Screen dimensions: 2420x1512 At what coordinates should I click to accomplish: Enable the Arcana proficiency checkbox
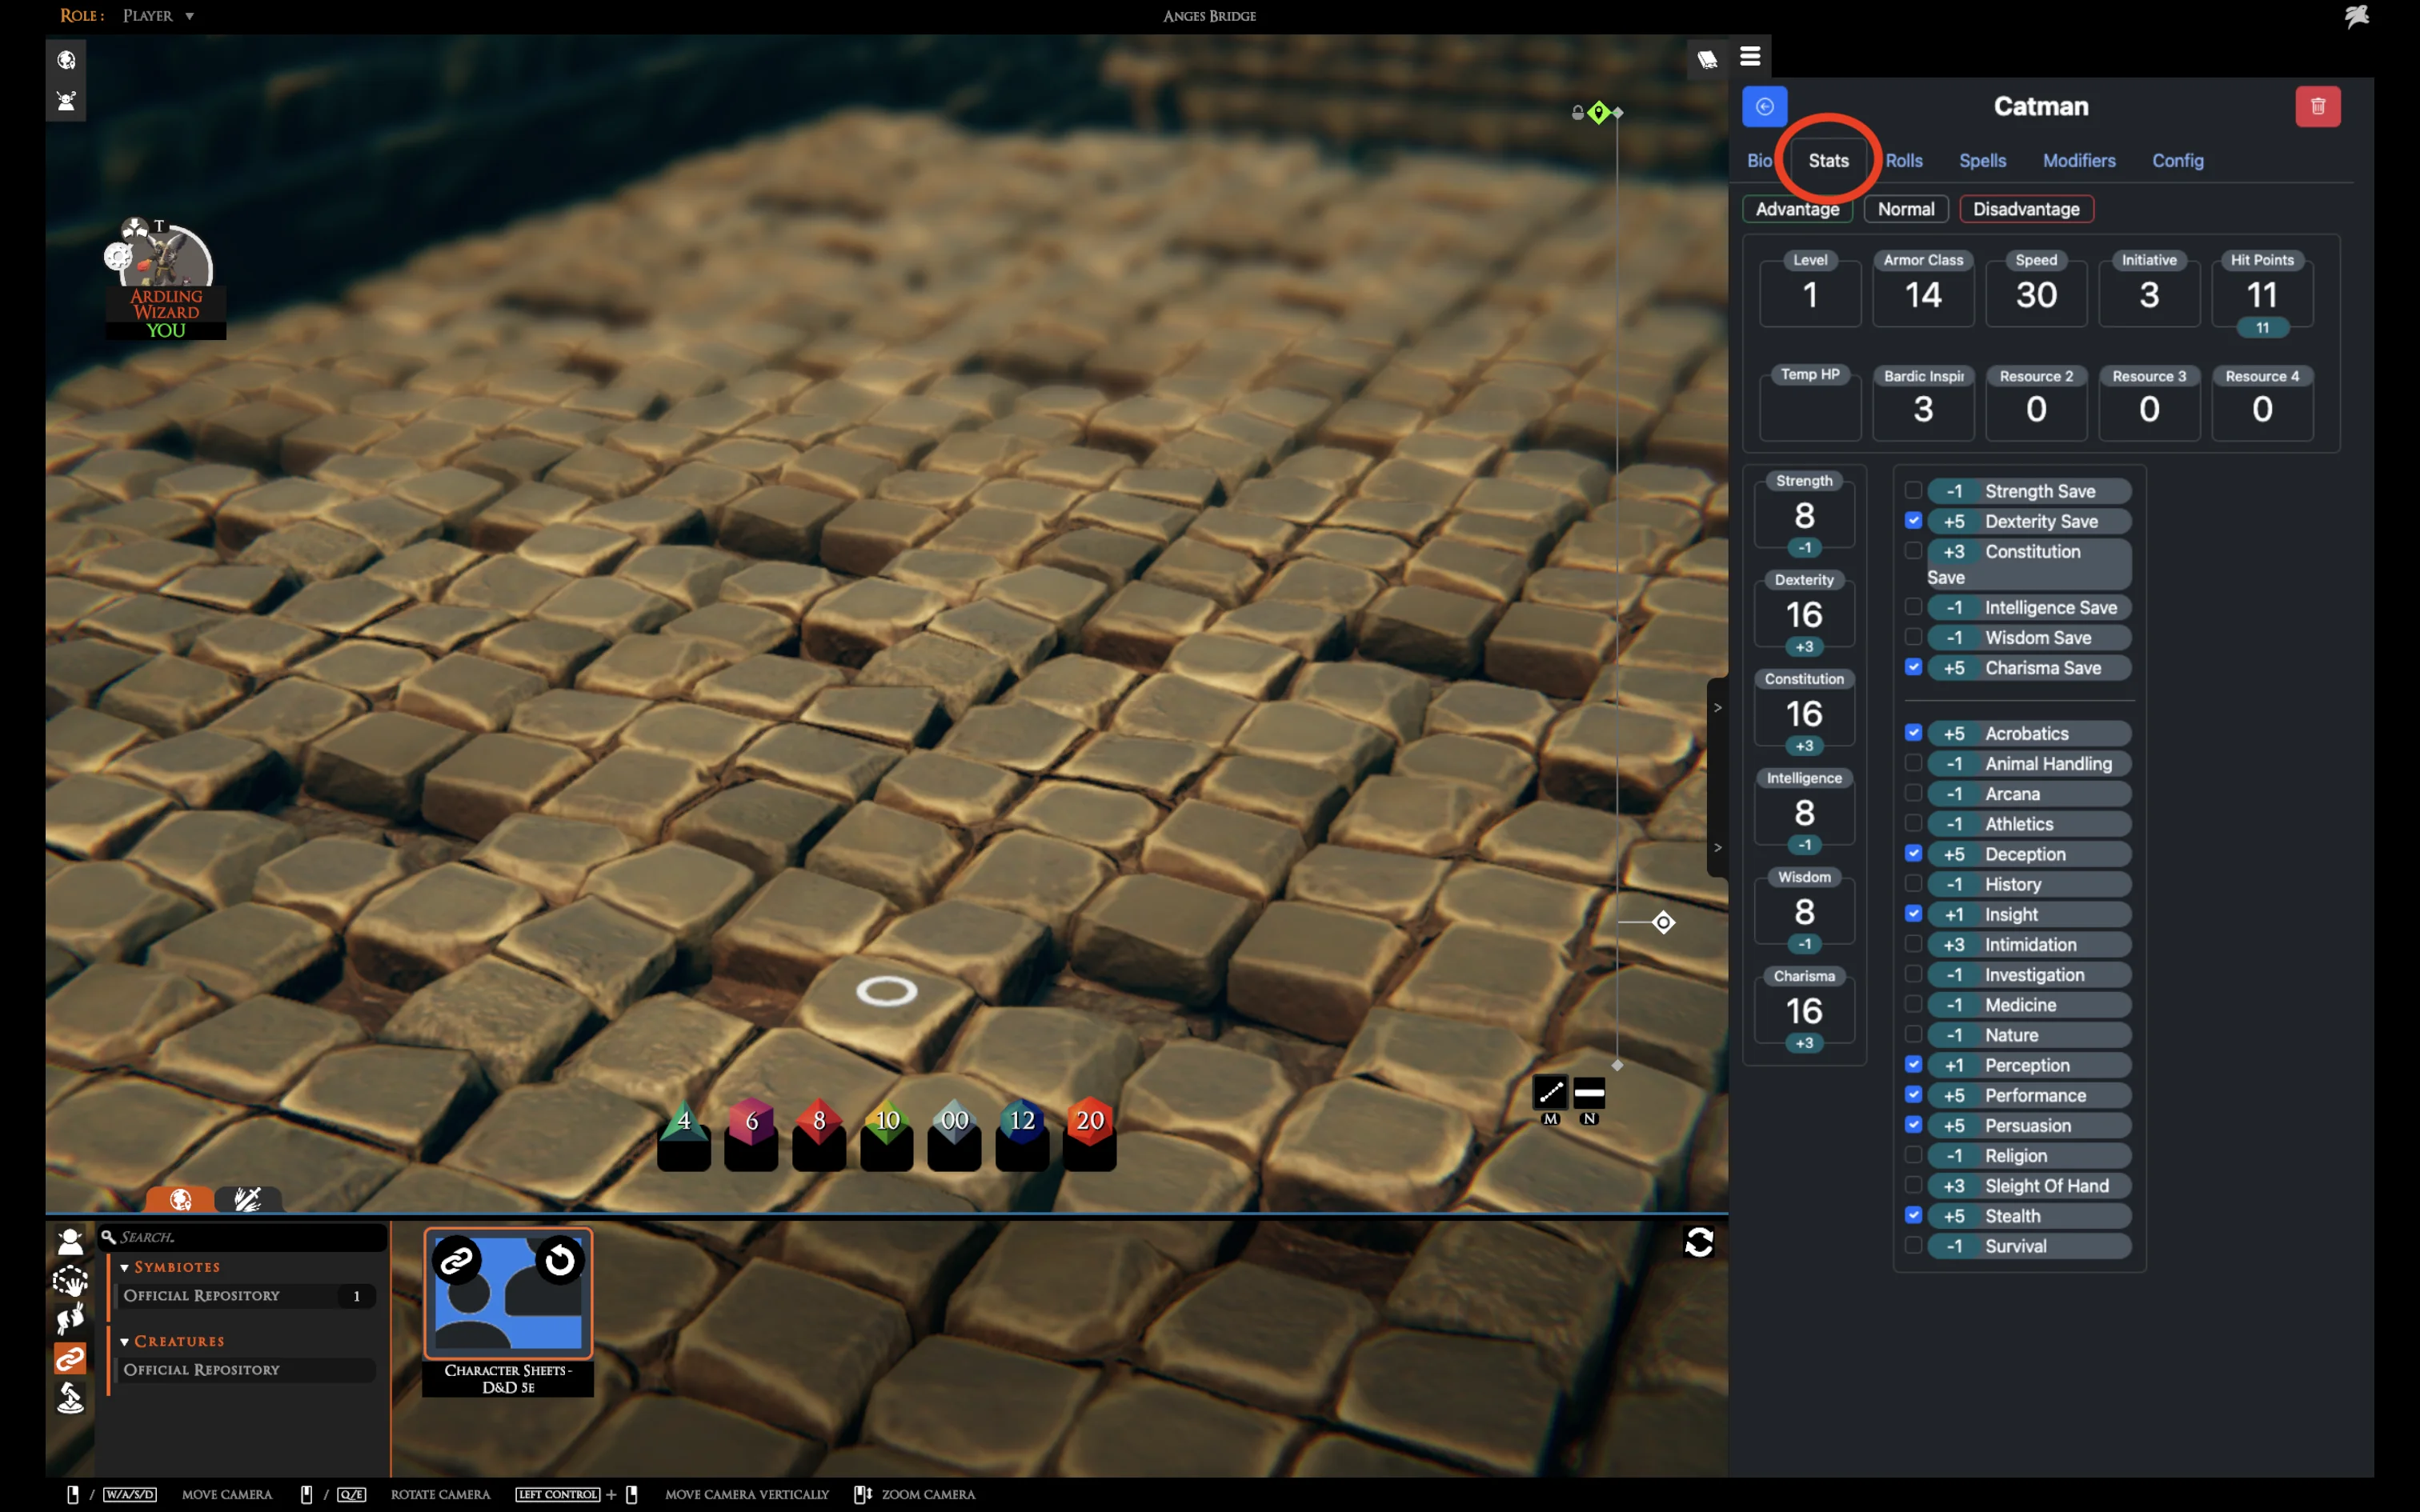pyautogui.click(x=1913, y=793)
